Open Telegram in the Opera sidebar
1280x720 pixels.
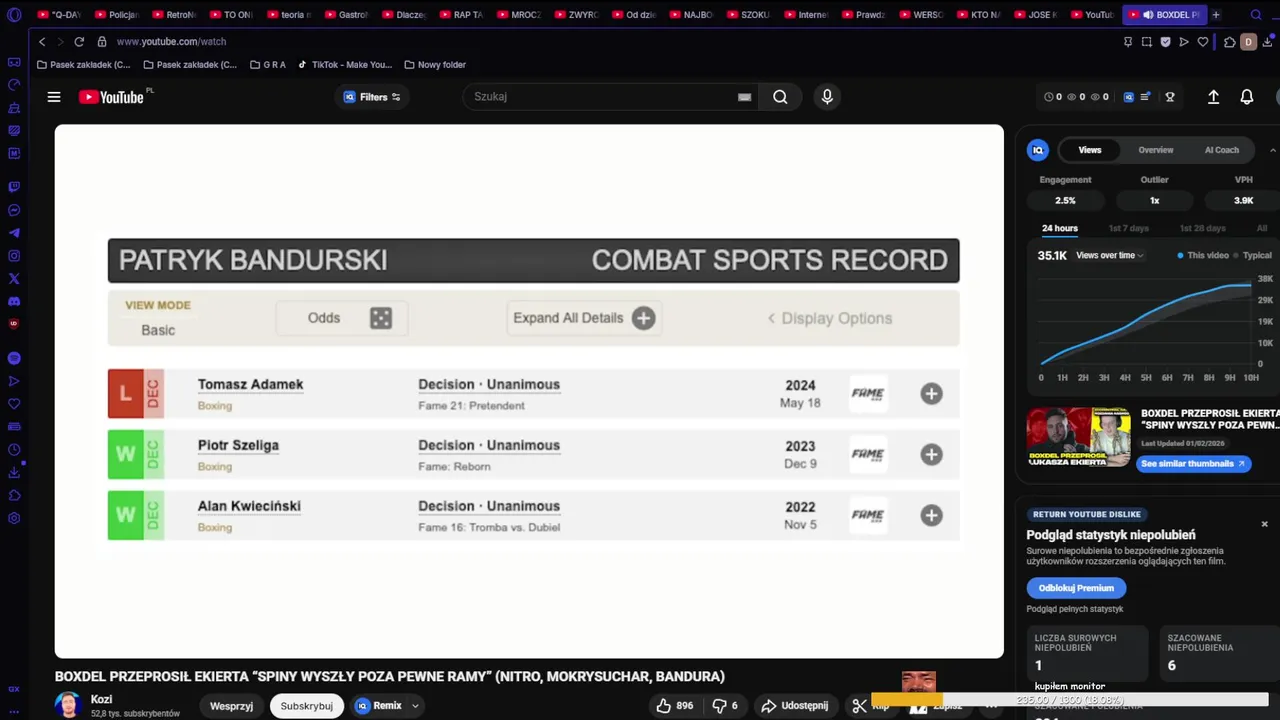click(x=14, y=233)
